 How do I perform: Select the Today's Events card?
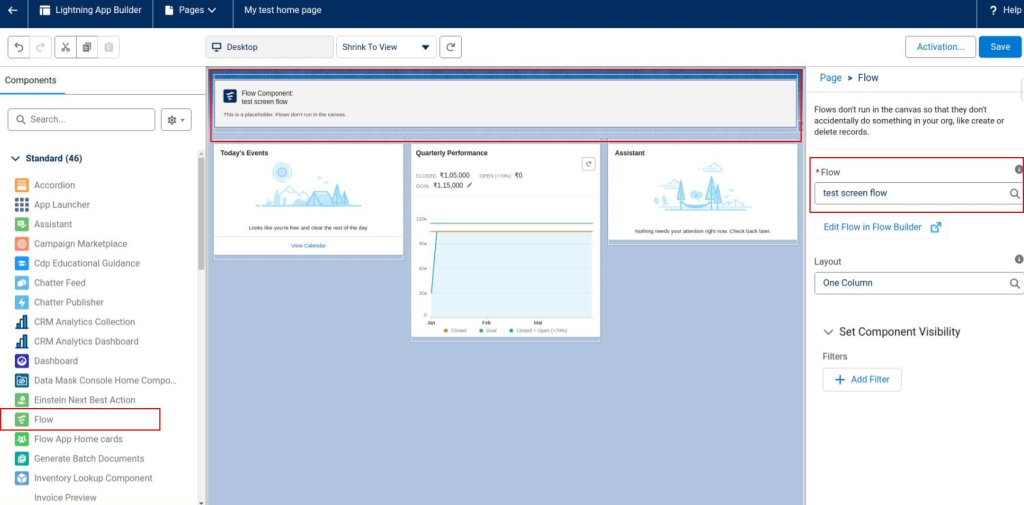click(x=308, y=199)
